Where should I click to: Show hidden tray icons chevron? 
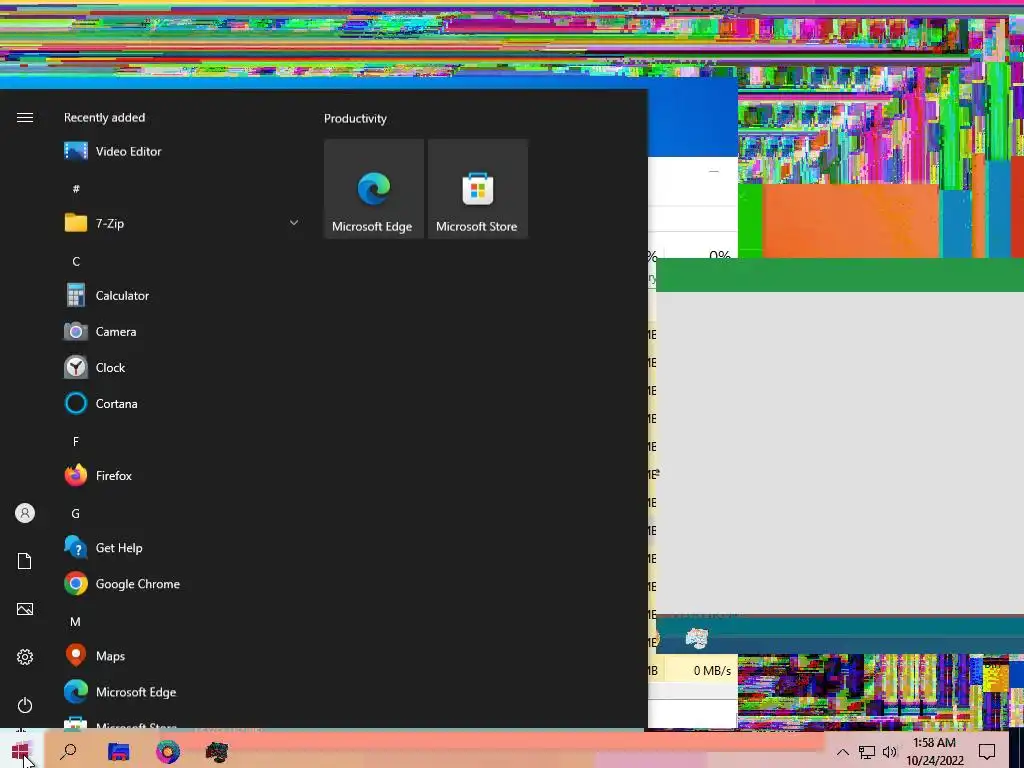[842, 752]
